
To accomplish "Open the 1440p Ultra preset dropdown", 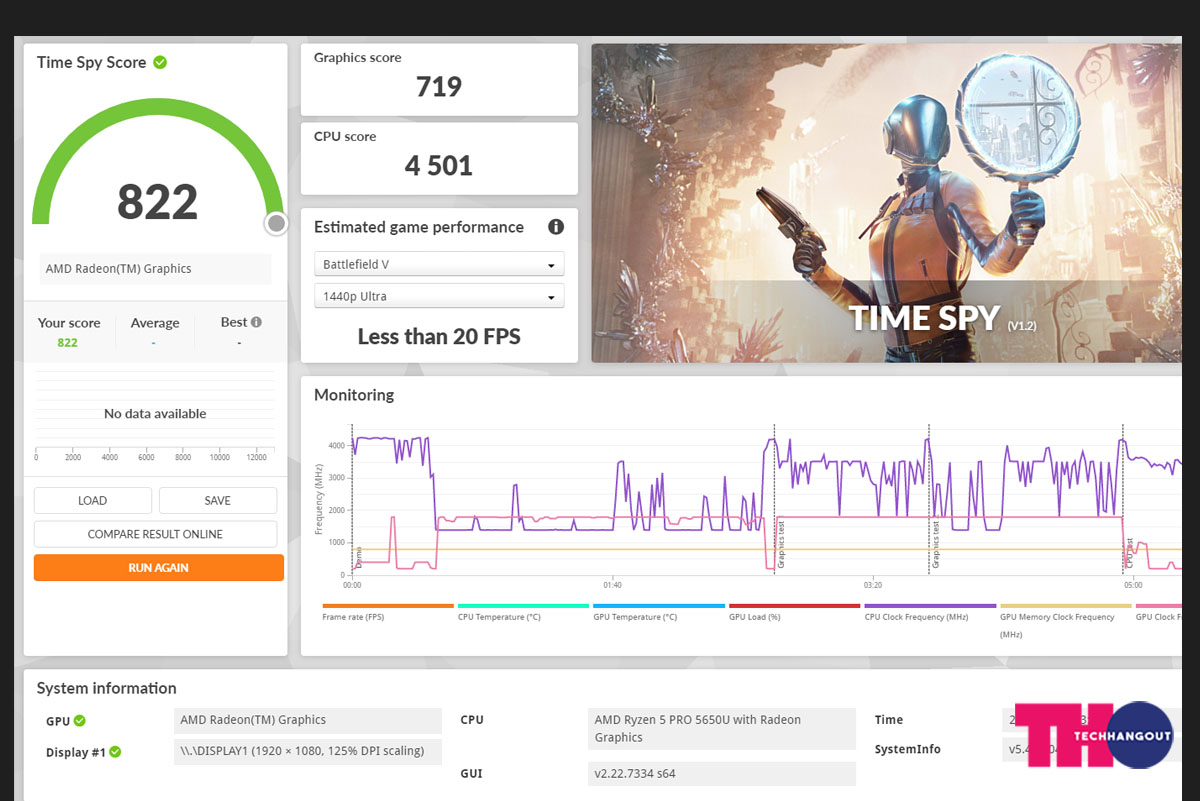I will point(439,297).
